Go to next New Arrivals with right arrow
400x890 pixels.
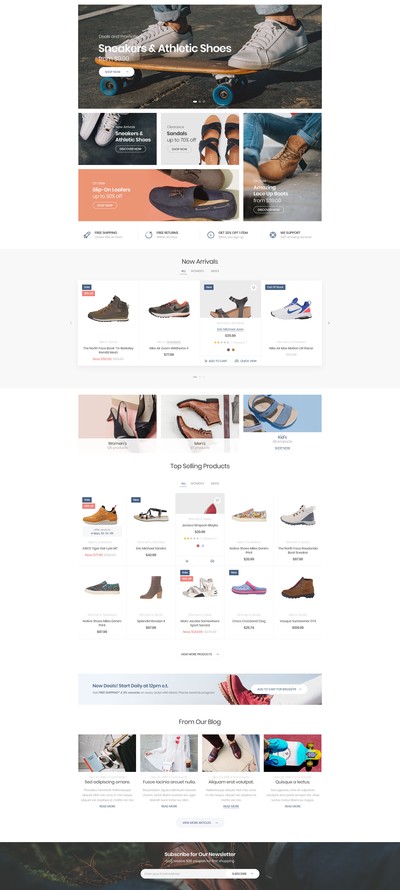[x=329, y=323]
